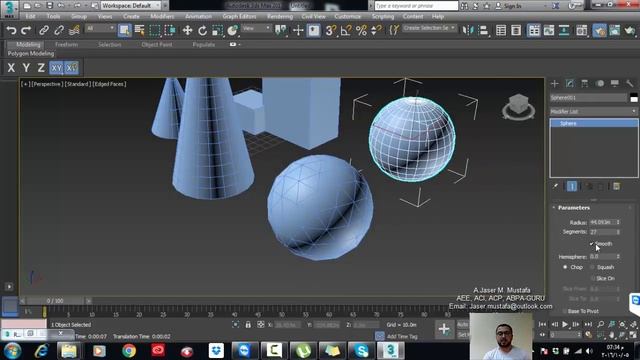Viewport: 640px width, 360px height.
Task: Open the selection filter All dropdown
Action: point(100,28)
